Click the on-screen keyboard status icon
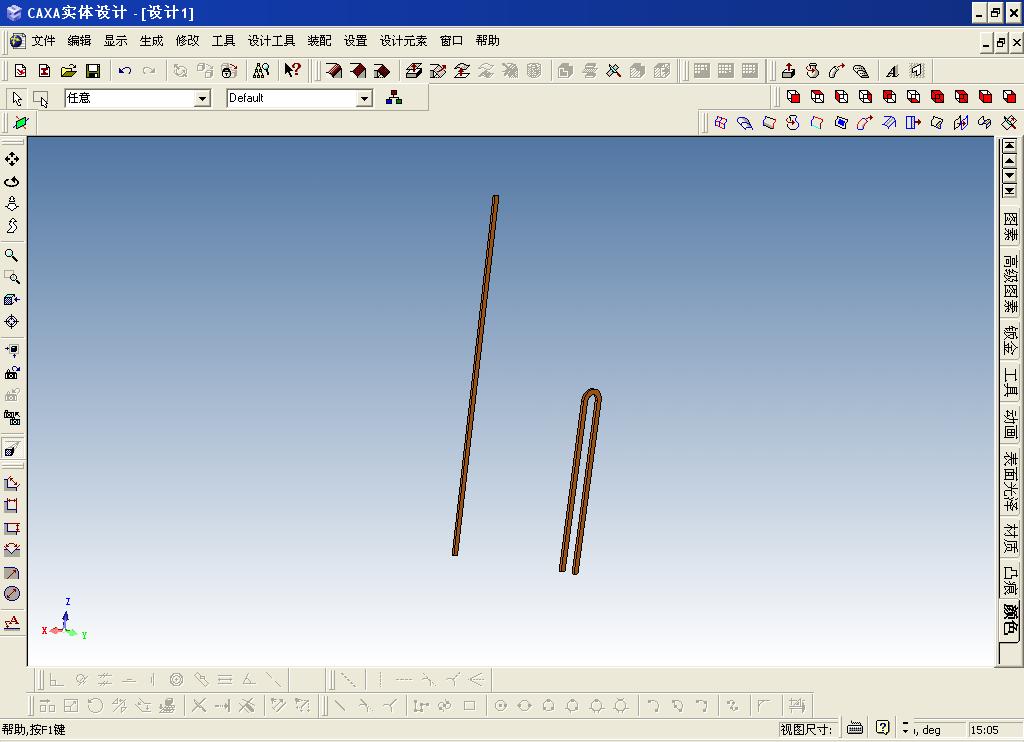 (854, 728)
